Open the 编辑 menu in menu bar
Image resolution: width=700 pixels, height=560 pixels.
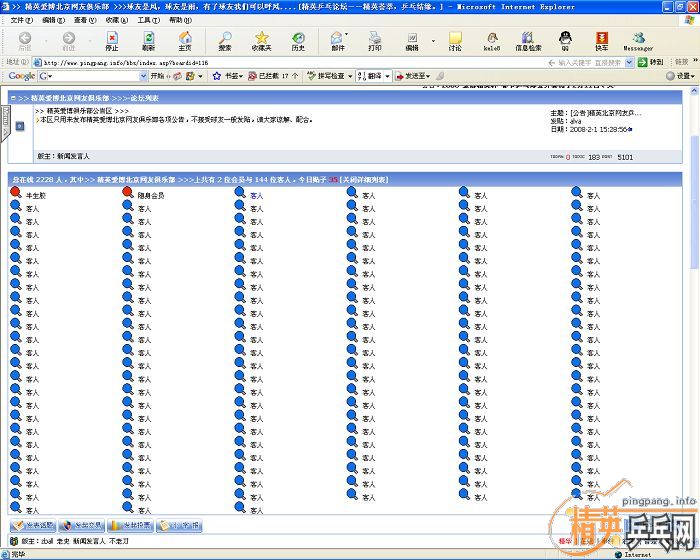tap(54, 20)
